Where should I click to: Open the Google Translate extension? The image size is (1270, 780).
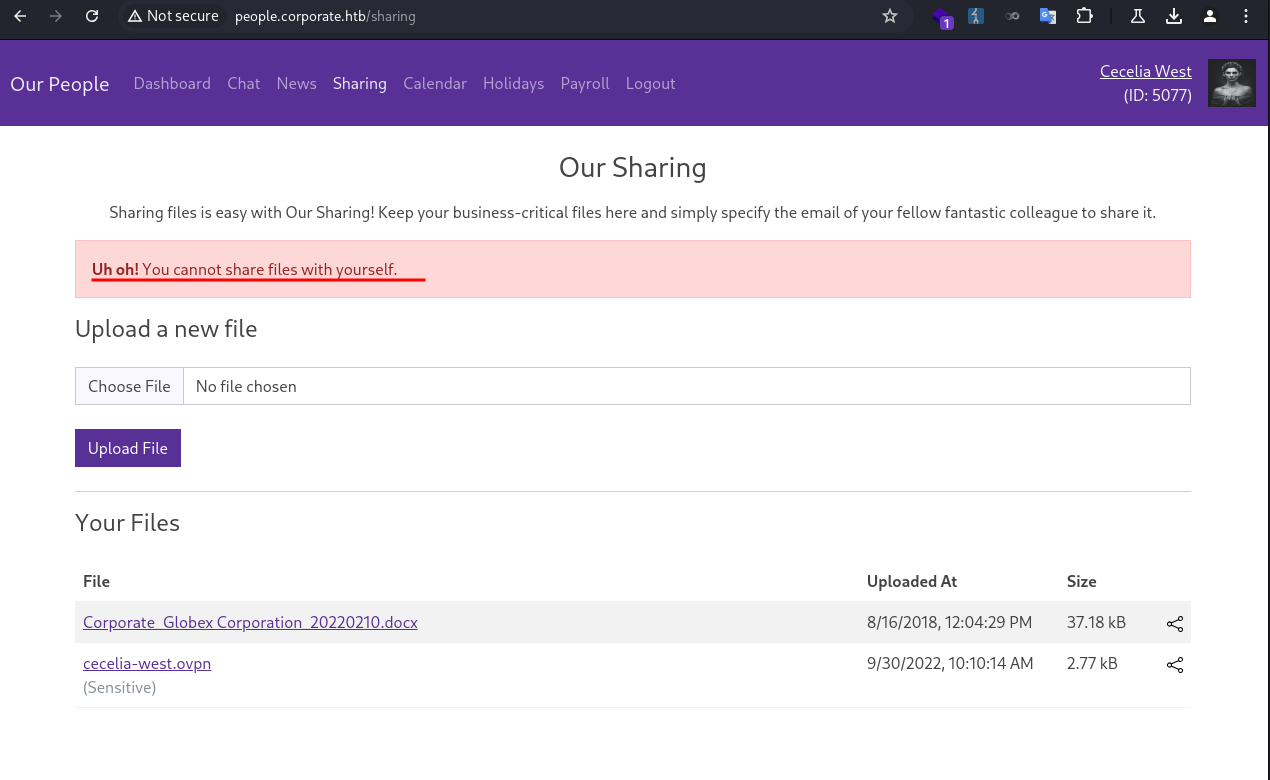pos(1048,16)
